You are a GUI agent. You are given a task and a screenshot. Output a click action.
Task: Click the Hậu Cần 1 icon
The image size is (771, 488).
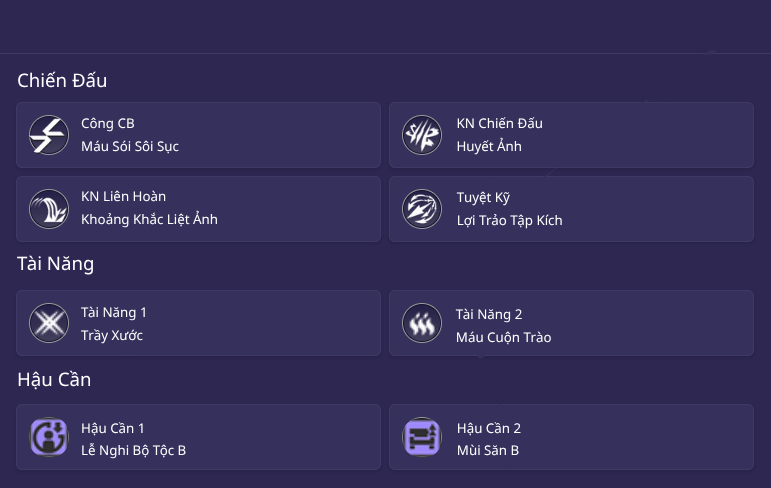tap(48, 438)
